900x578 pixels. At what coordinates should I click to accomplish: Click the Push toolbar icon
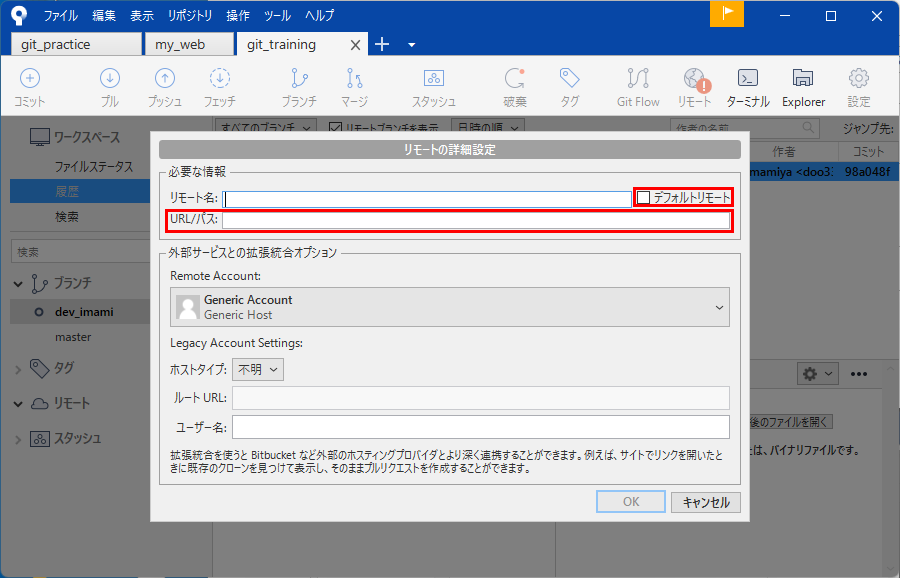click(165, 87)
